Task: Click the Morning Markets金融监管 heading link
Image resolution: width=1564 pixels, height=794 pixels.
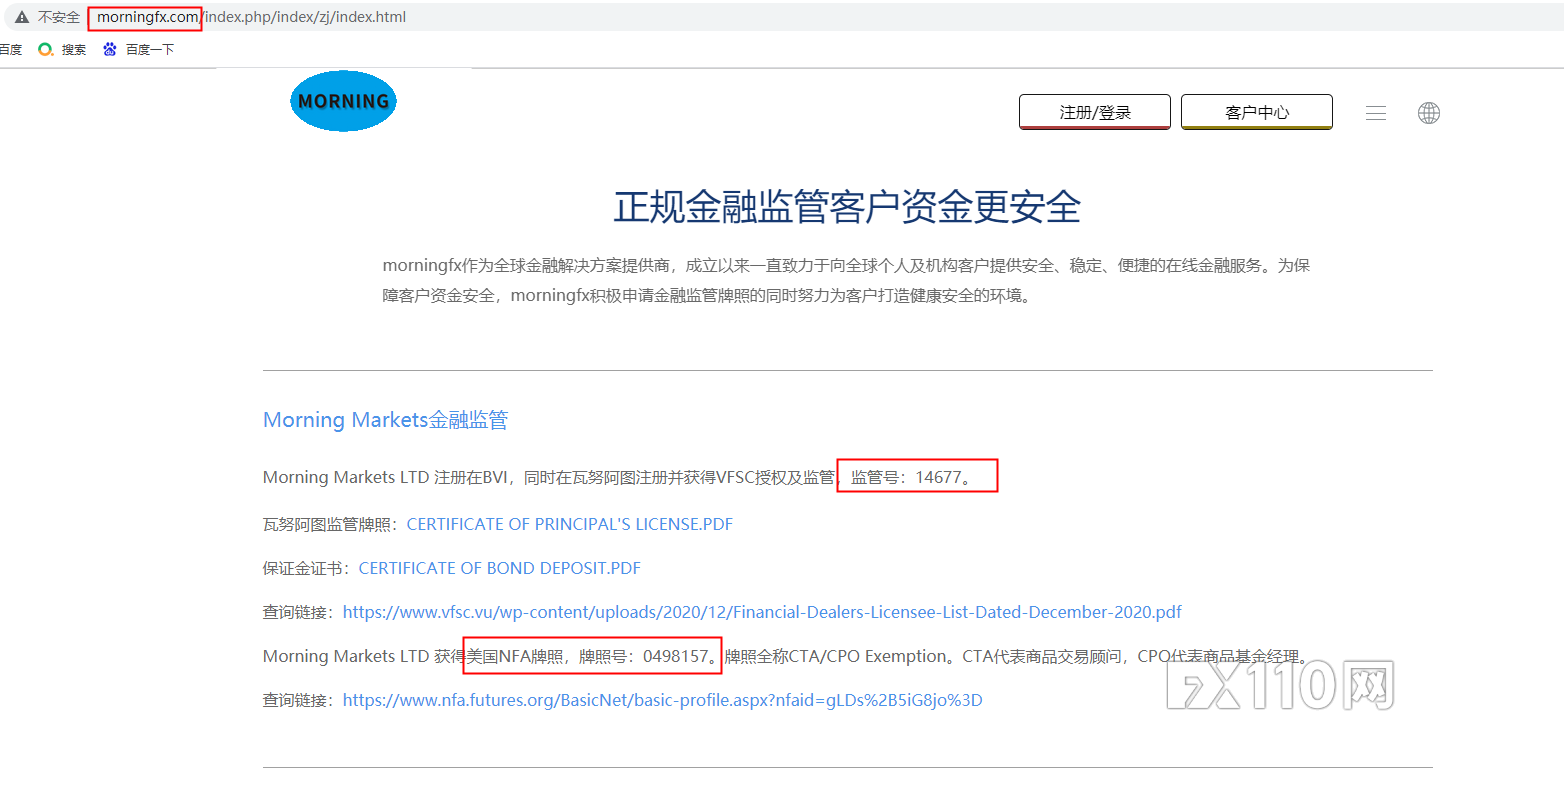Action: point(385,419)
